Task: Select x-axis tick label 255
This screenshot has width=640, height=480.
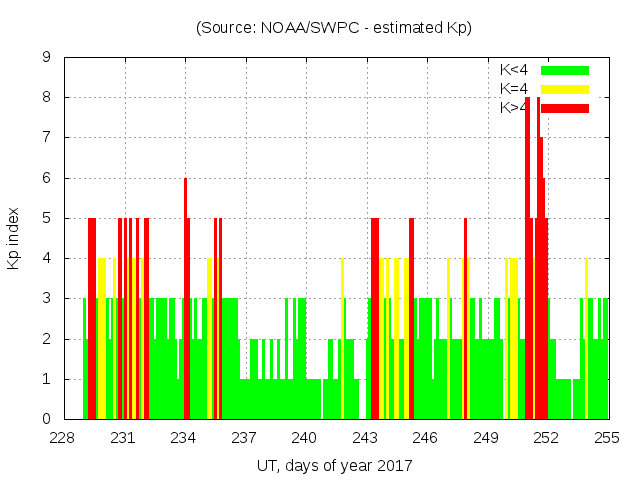Action: click(607, 437)
